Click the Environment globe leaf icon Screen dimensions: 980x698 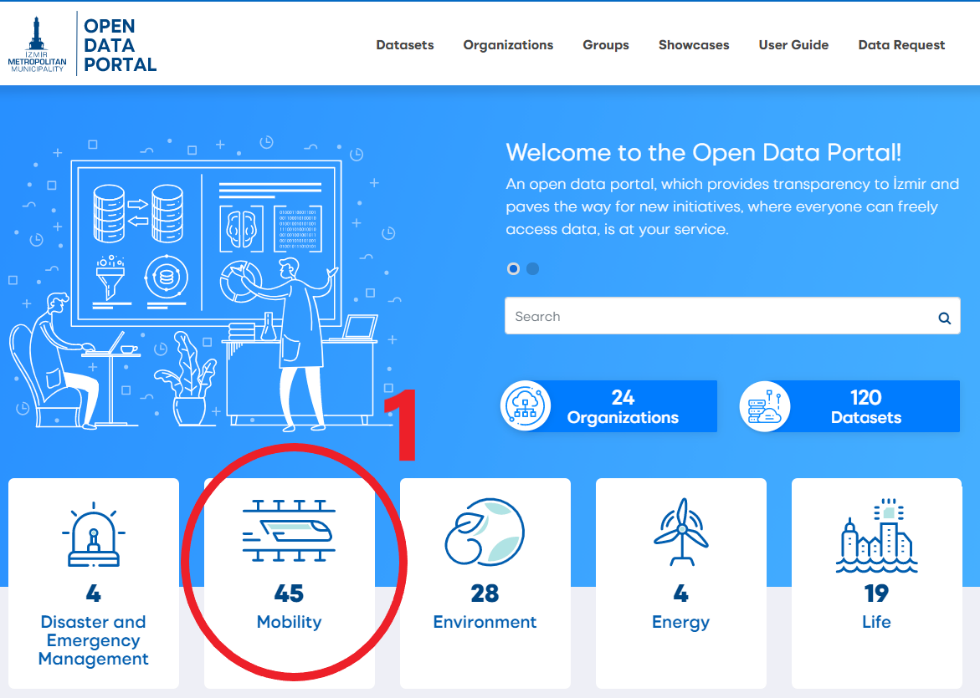pos(484,532)
